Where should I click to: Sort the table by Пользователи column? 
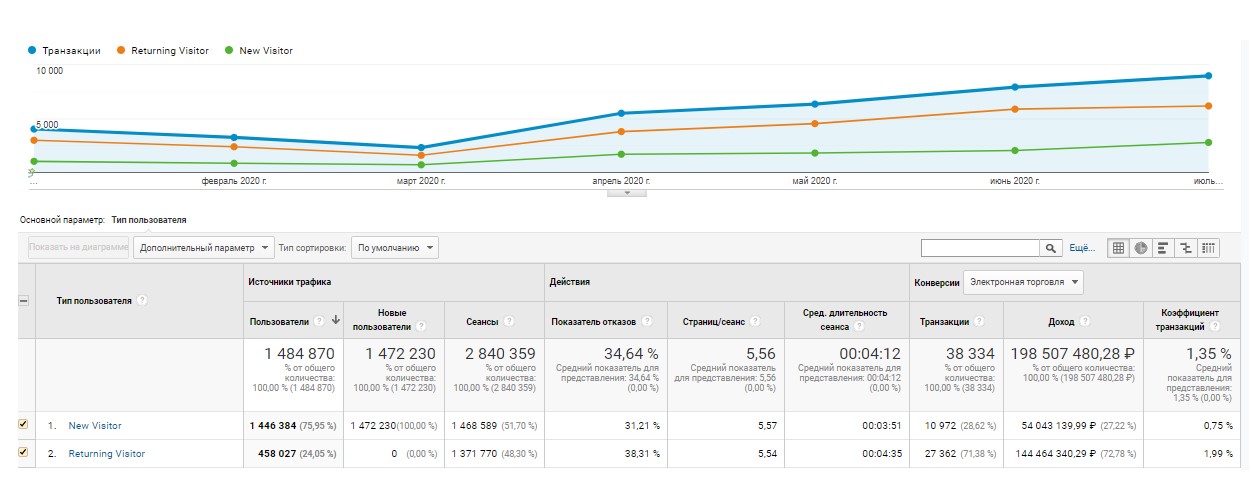pyautogui.click(x=280, y=321)
